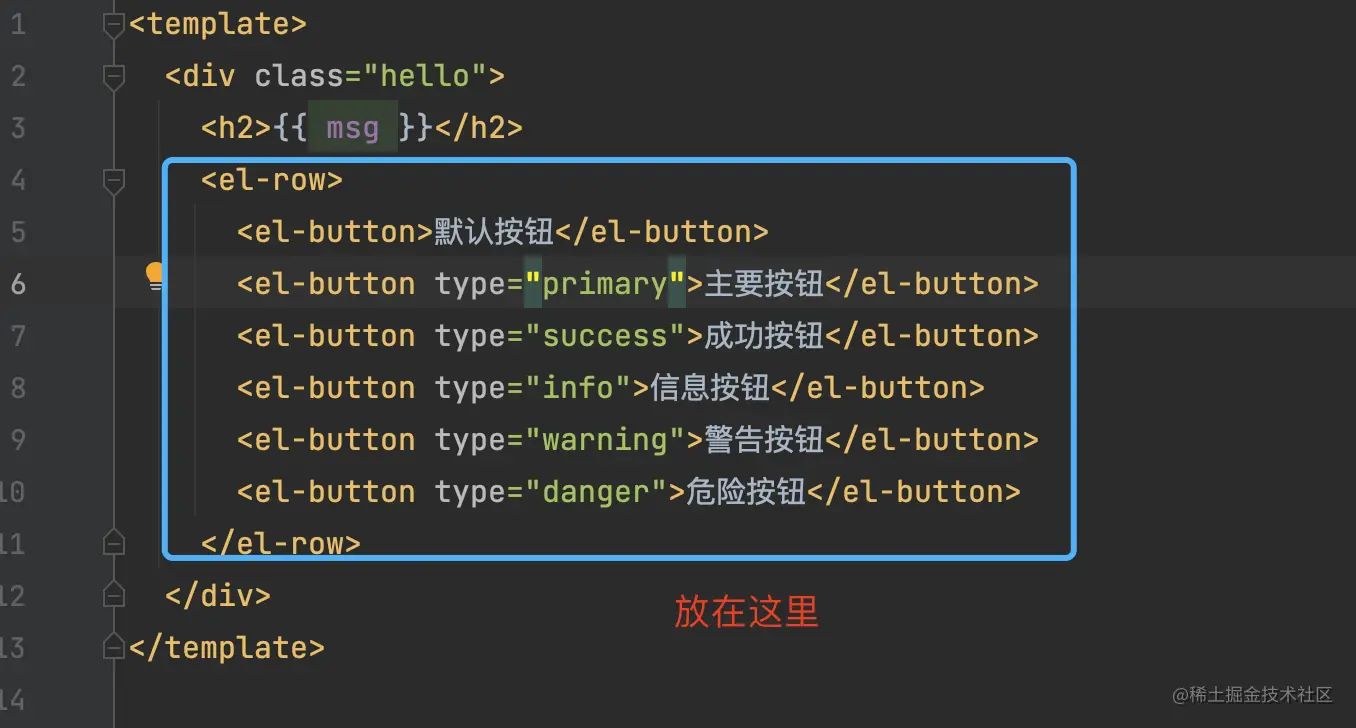Click fold end marker beside closing div
The image size is (1356, 728).
(114, 594)
